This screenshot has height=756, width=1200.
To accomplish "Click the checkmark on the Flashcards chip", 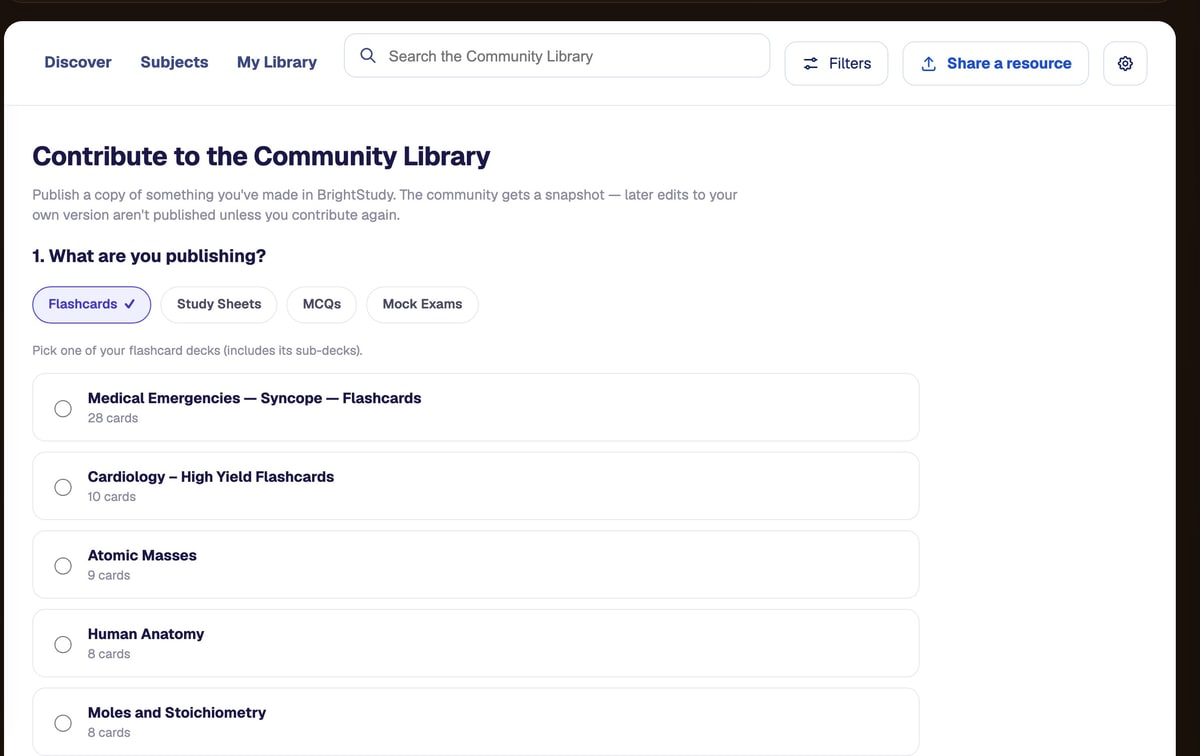I will tap(130, 304).
